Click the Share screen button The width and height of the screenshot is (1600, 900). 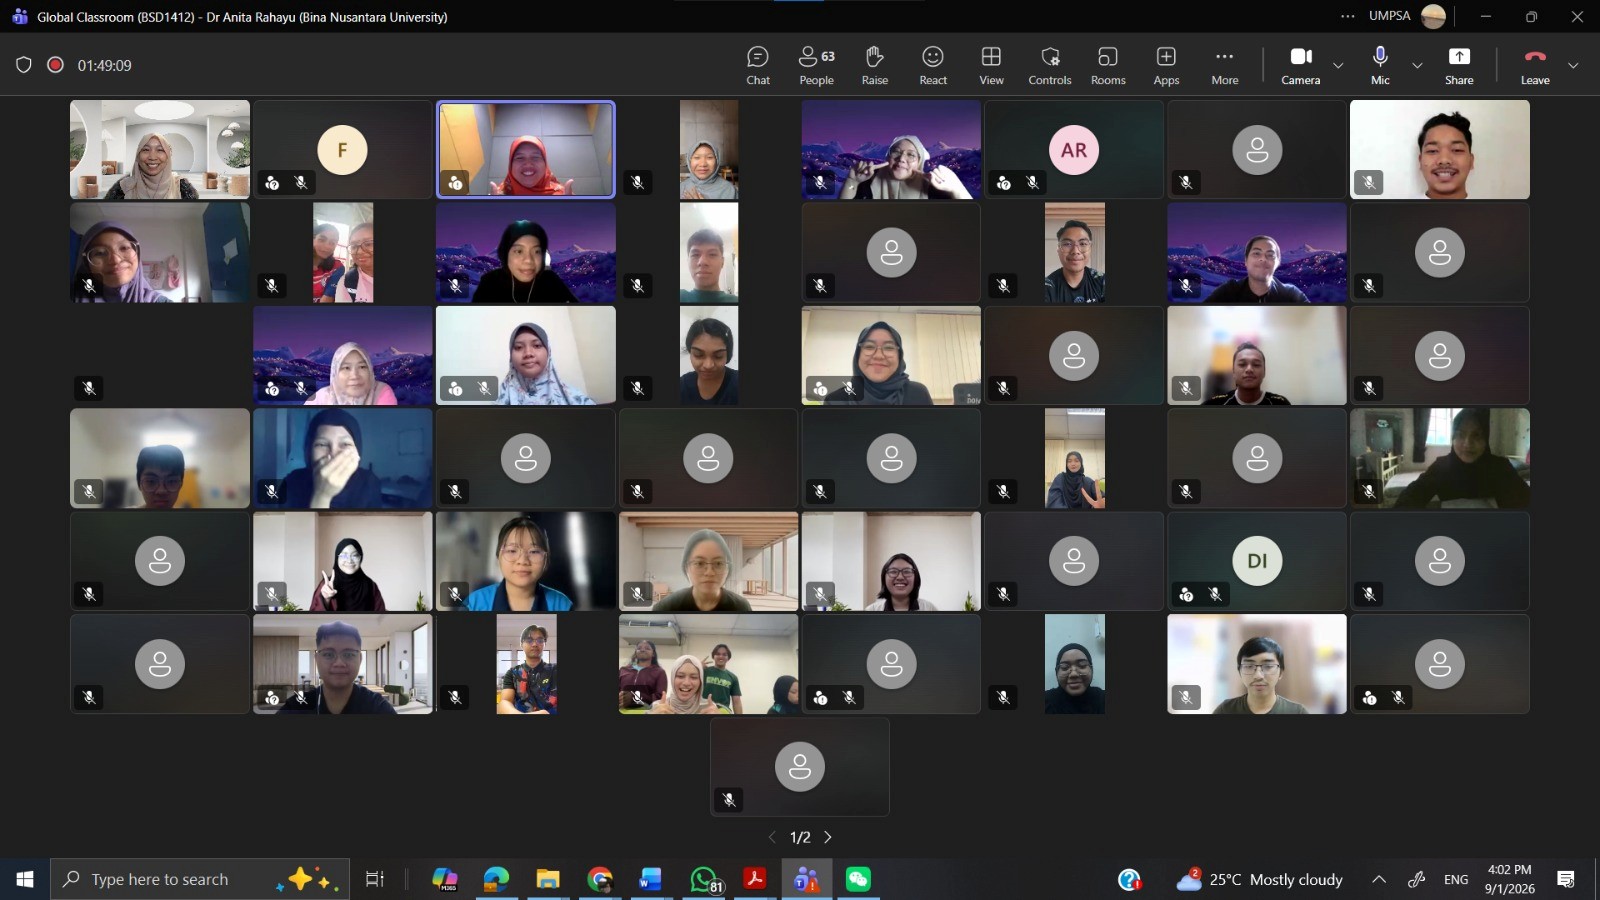(x=1459, y=65)
